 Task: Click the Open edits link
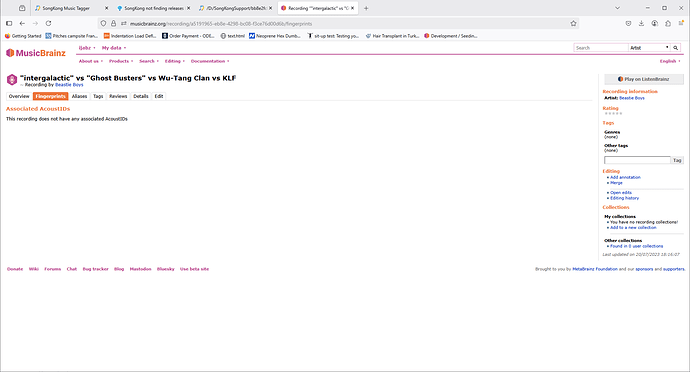coord(620,193)
